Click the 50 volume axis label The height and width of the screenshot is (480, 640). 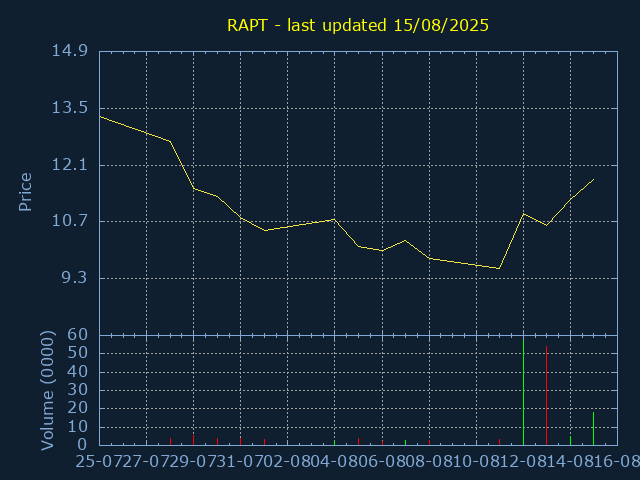click(x=78, y=353)
